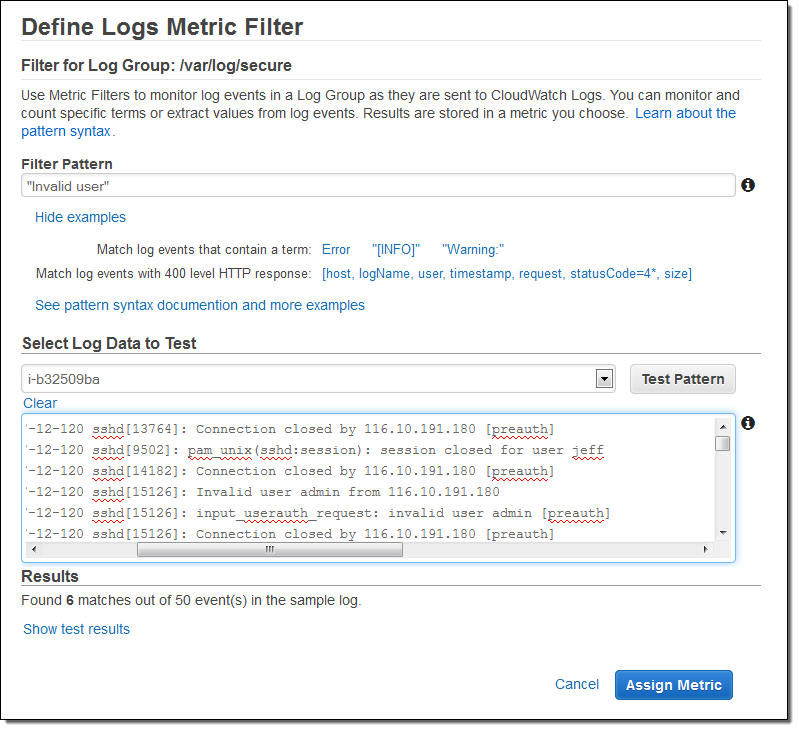The width and height of the screenshot is (799, 731).
Task: Select the Error example pattern
Action: [x=336, y=249]
